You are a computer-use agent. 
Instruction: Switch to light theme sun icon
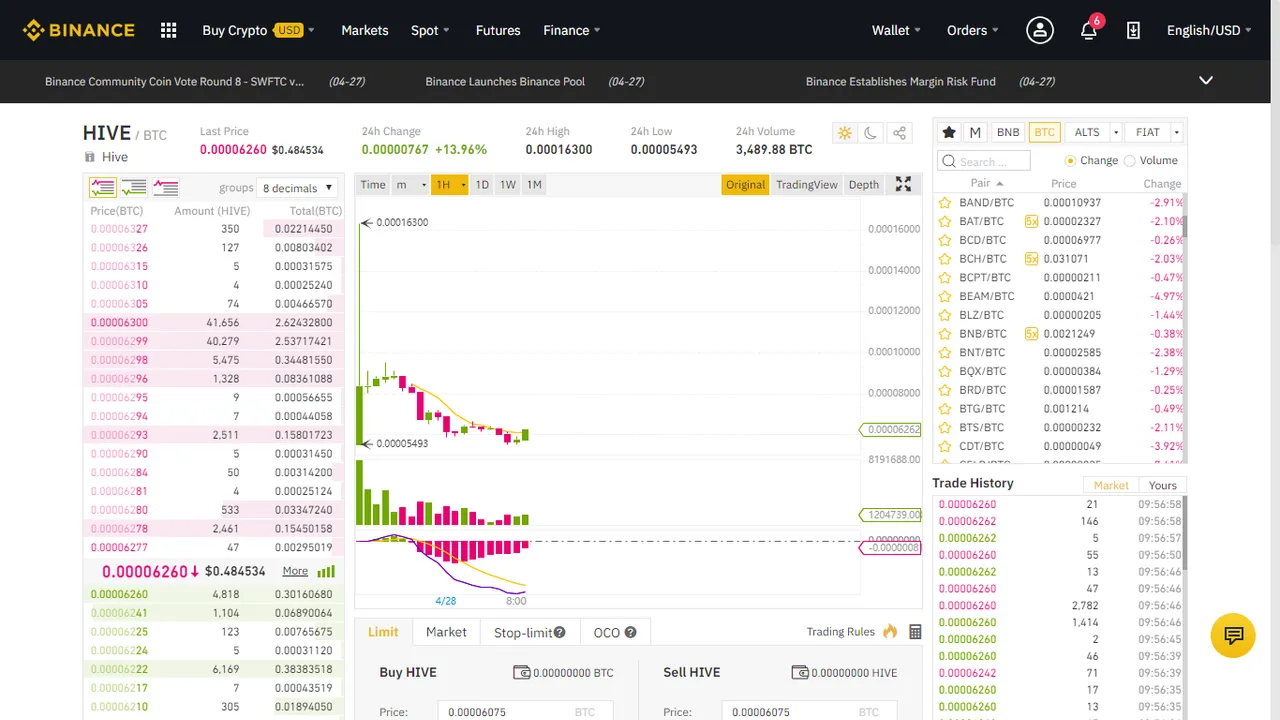coord(845,133)
